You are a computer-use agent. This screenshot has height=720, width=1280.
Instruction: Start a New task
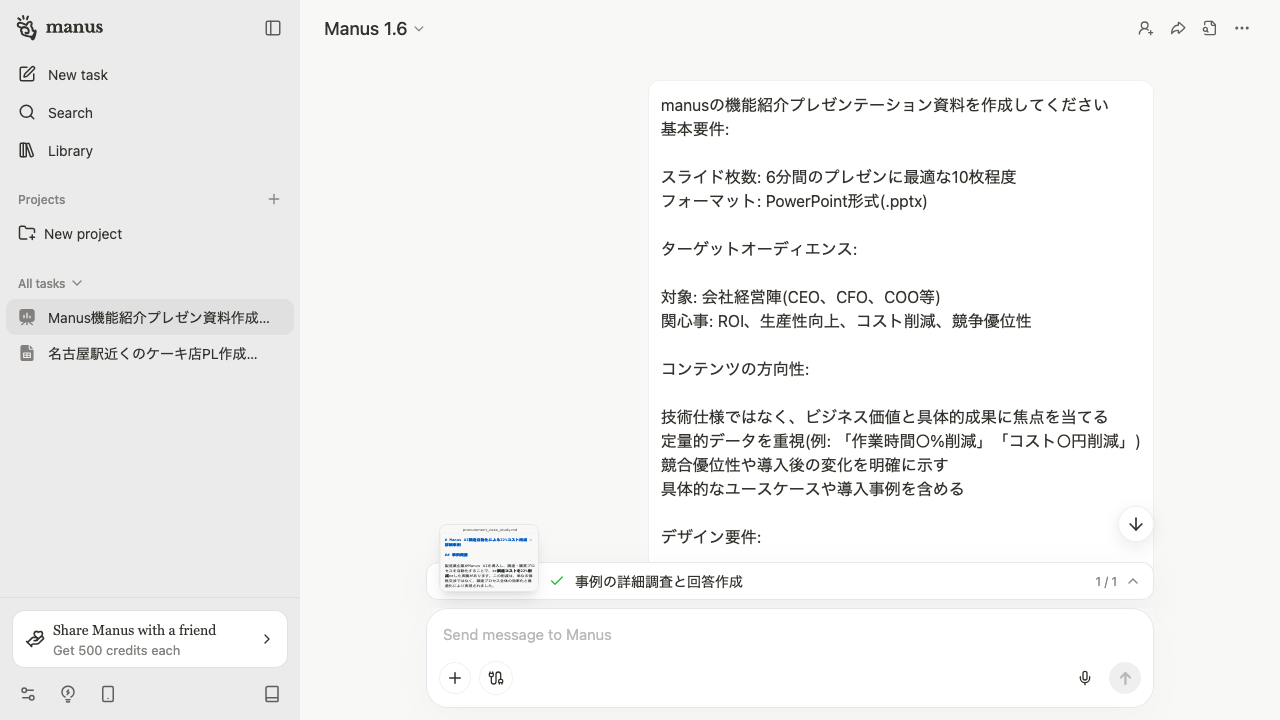click(x=150, y=75)
